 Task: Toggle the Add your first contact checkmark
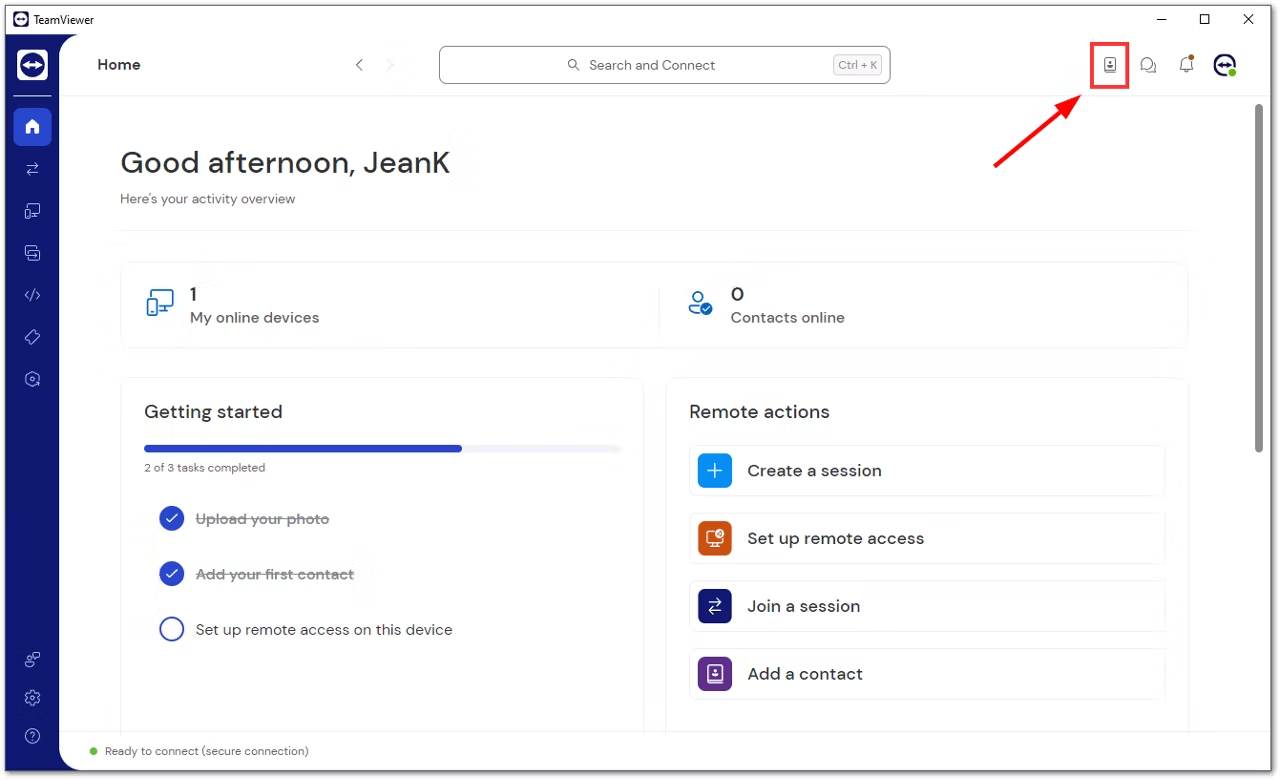172,574
